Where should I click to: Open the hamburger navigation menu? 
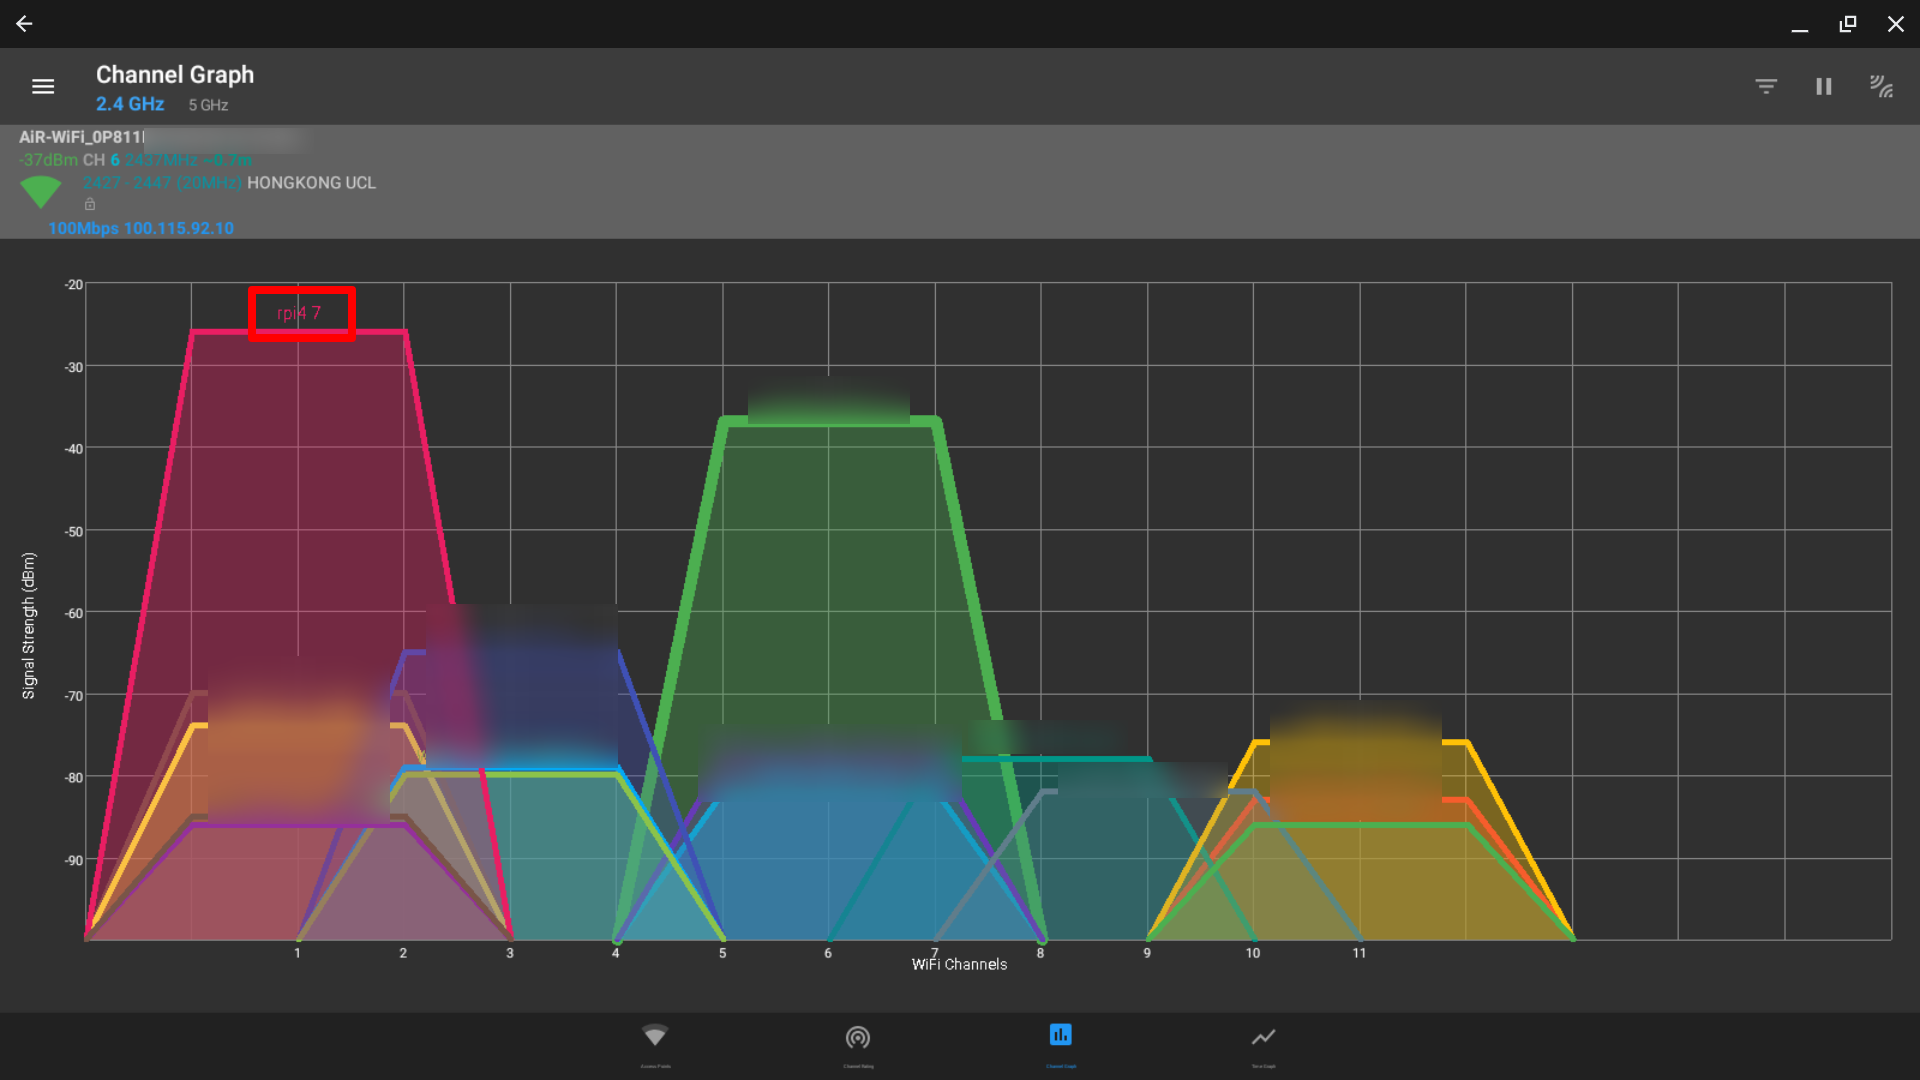click(x=43, y=87)
